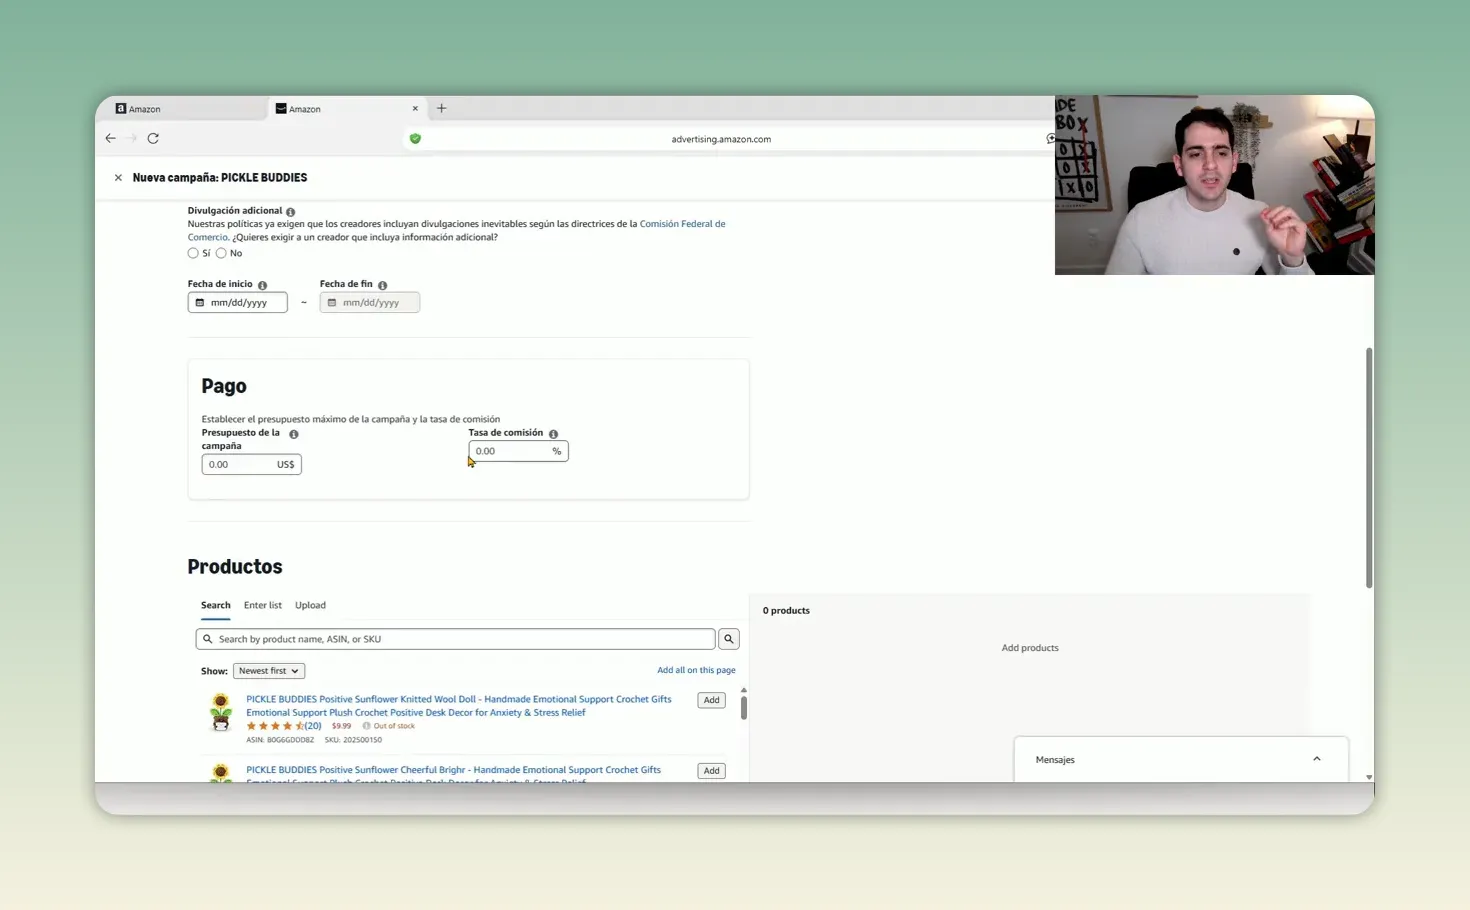Click the Mensajes panel header
1470x910 pixels.
pyautogui.click(x=1181, y=759)
